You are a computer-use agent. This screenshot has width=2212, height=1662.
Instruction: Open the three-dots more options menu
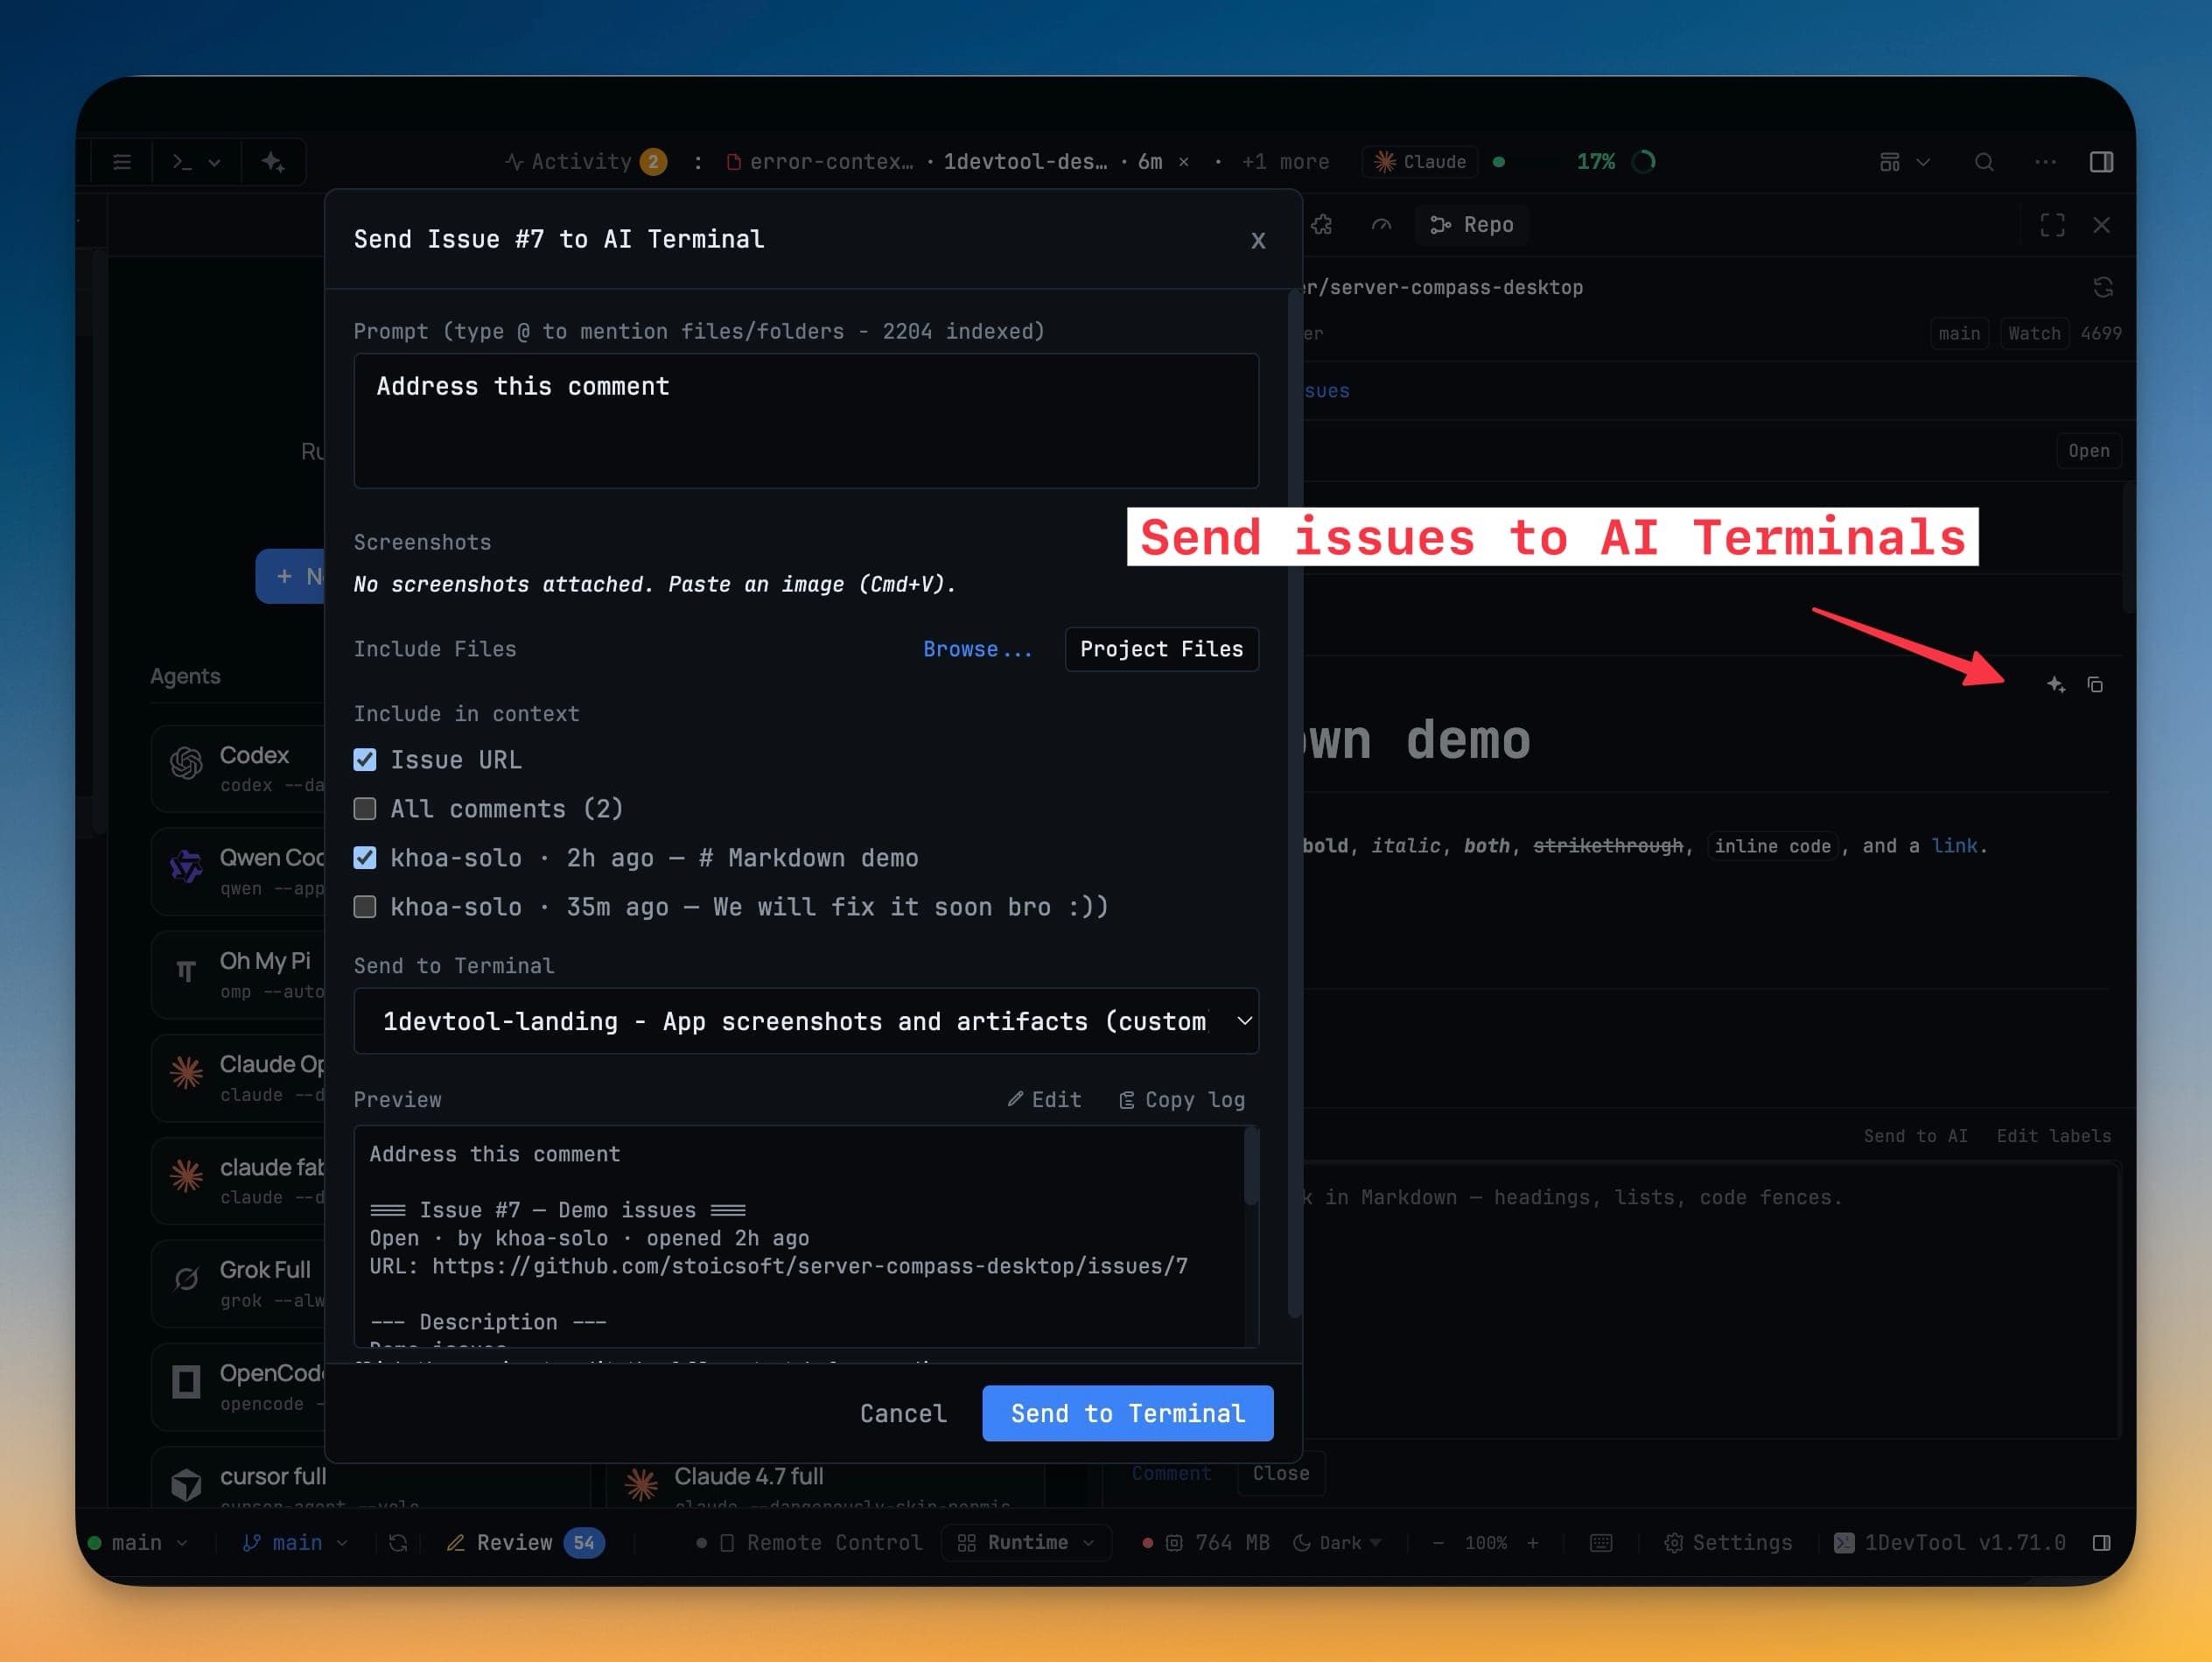(2045, 162)
